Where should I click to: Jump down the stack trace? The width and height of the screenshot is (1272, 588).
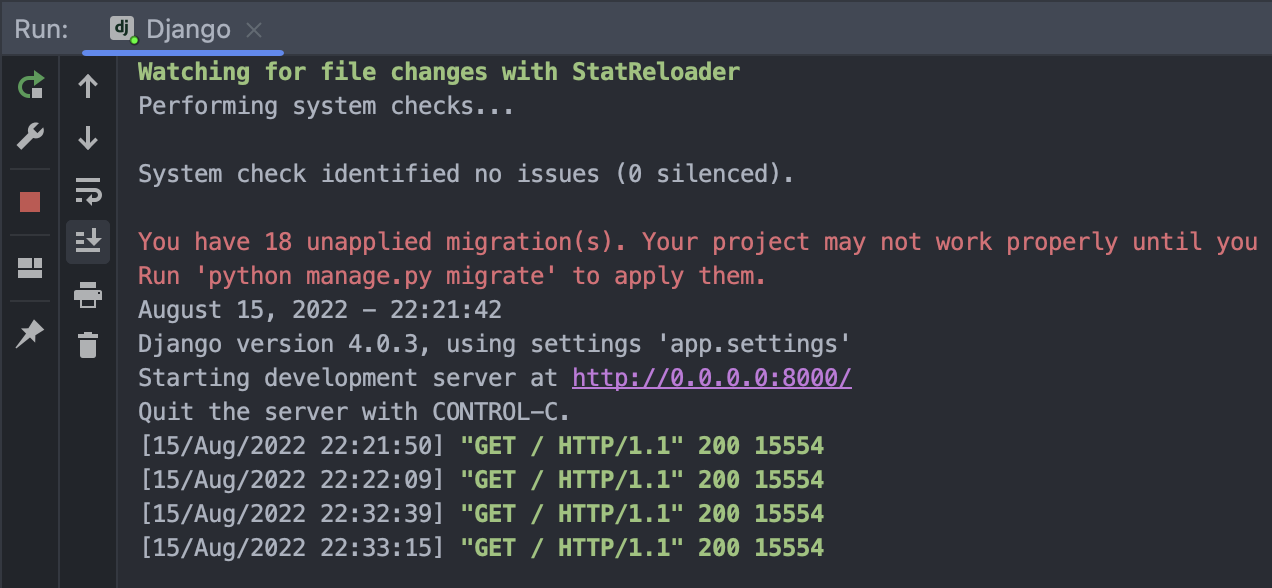pos(88,137)
